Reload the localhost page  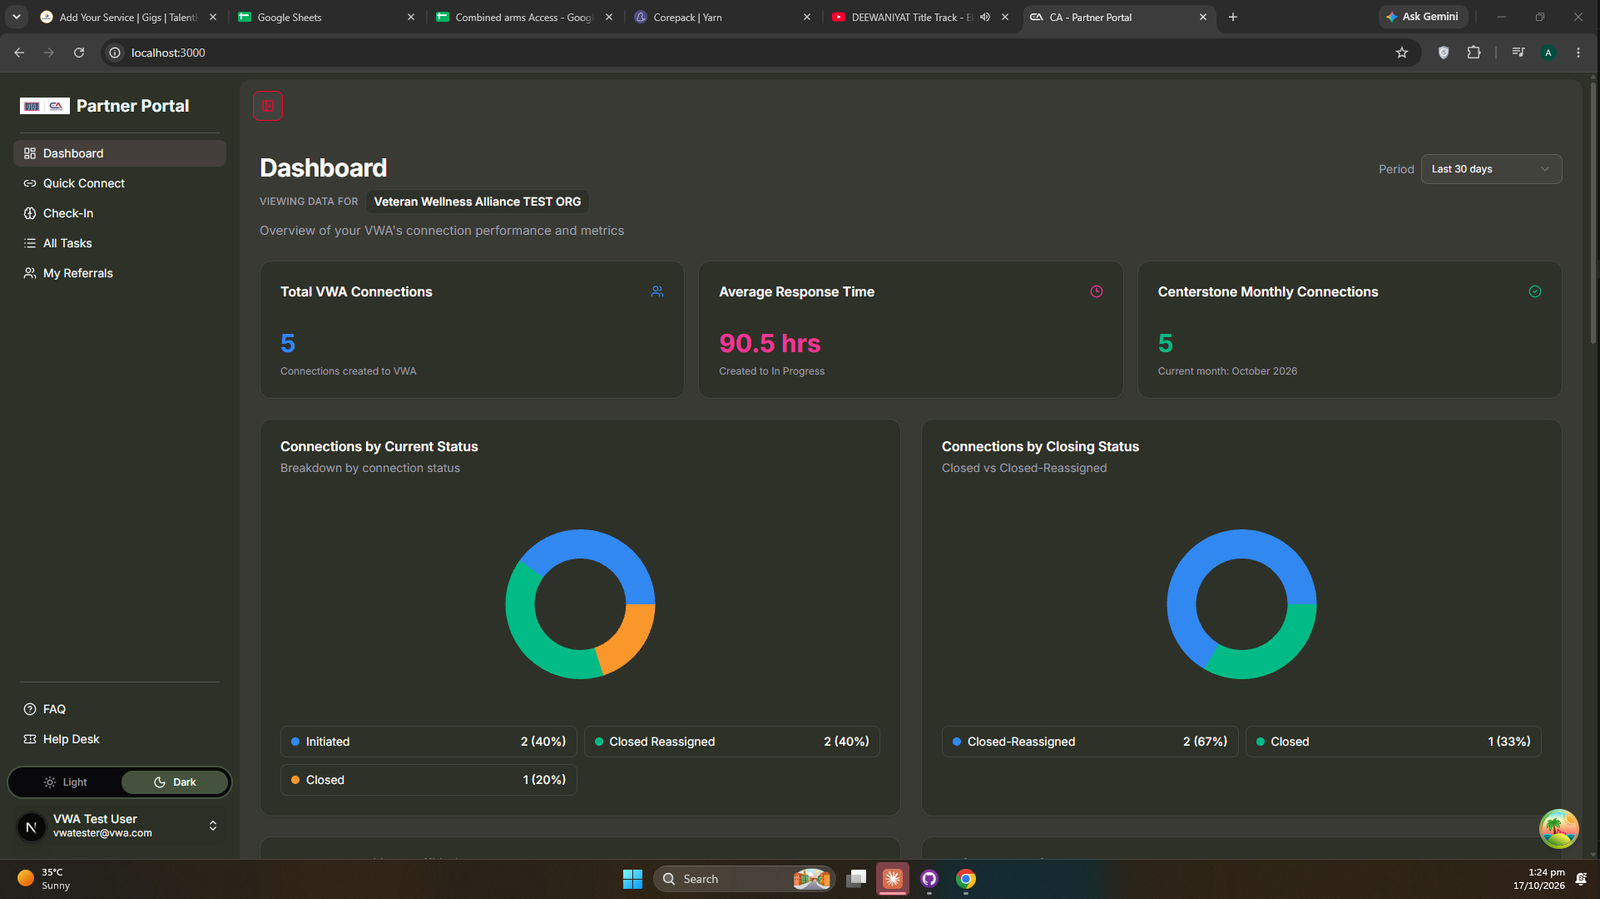tap(79, 53)
